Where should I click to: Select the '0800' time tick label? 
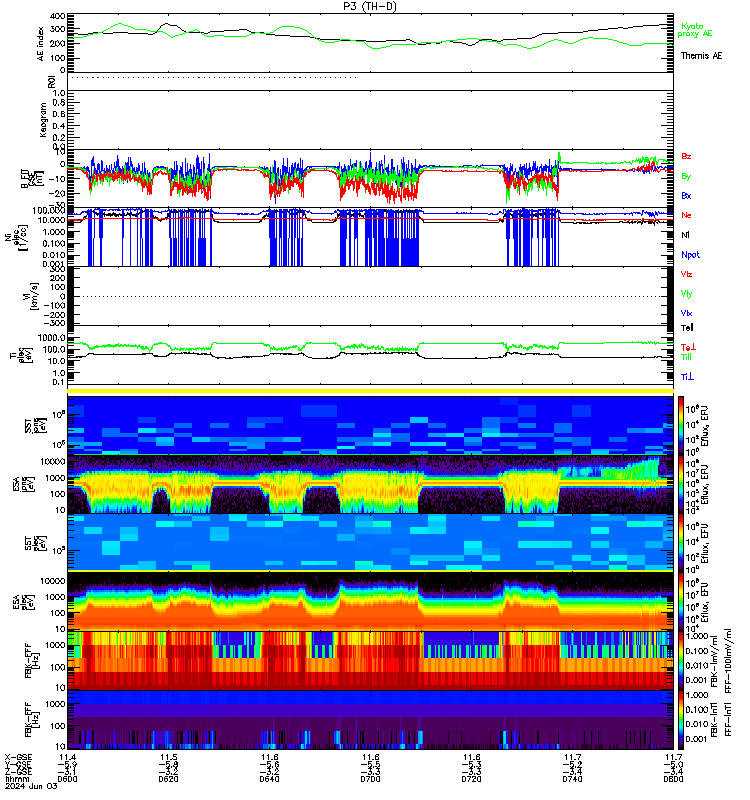point(673,779)
